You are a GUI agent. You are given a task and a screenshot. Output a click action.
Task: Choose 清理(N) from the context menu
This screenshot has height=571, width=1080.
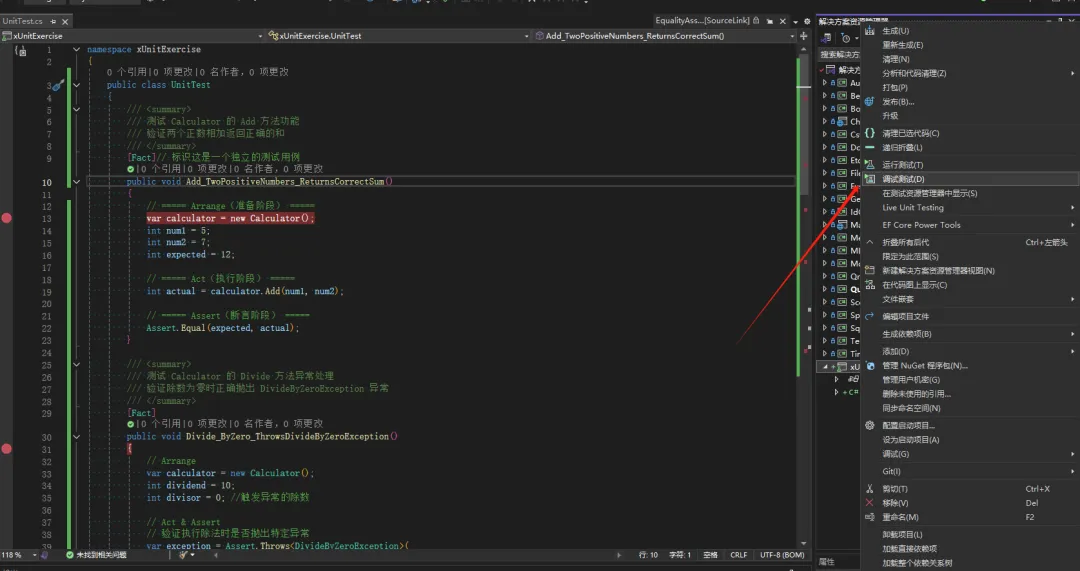(970, 59)
